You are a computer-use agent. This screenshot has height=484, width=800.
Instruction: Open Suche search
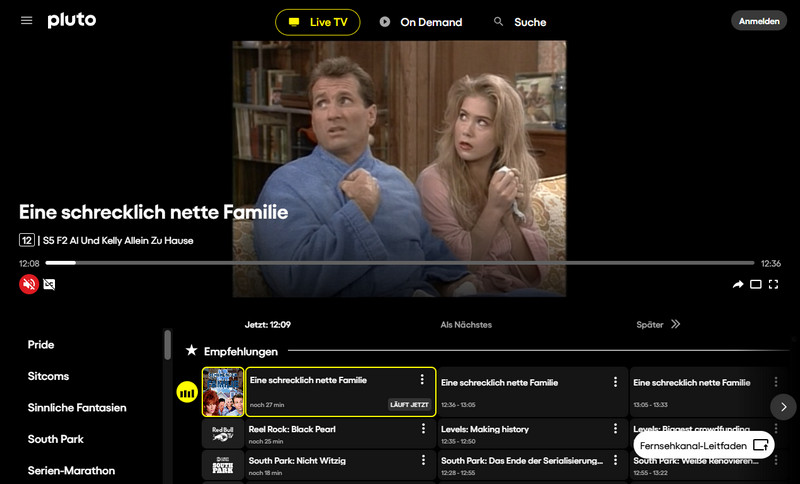coord(520,22)
